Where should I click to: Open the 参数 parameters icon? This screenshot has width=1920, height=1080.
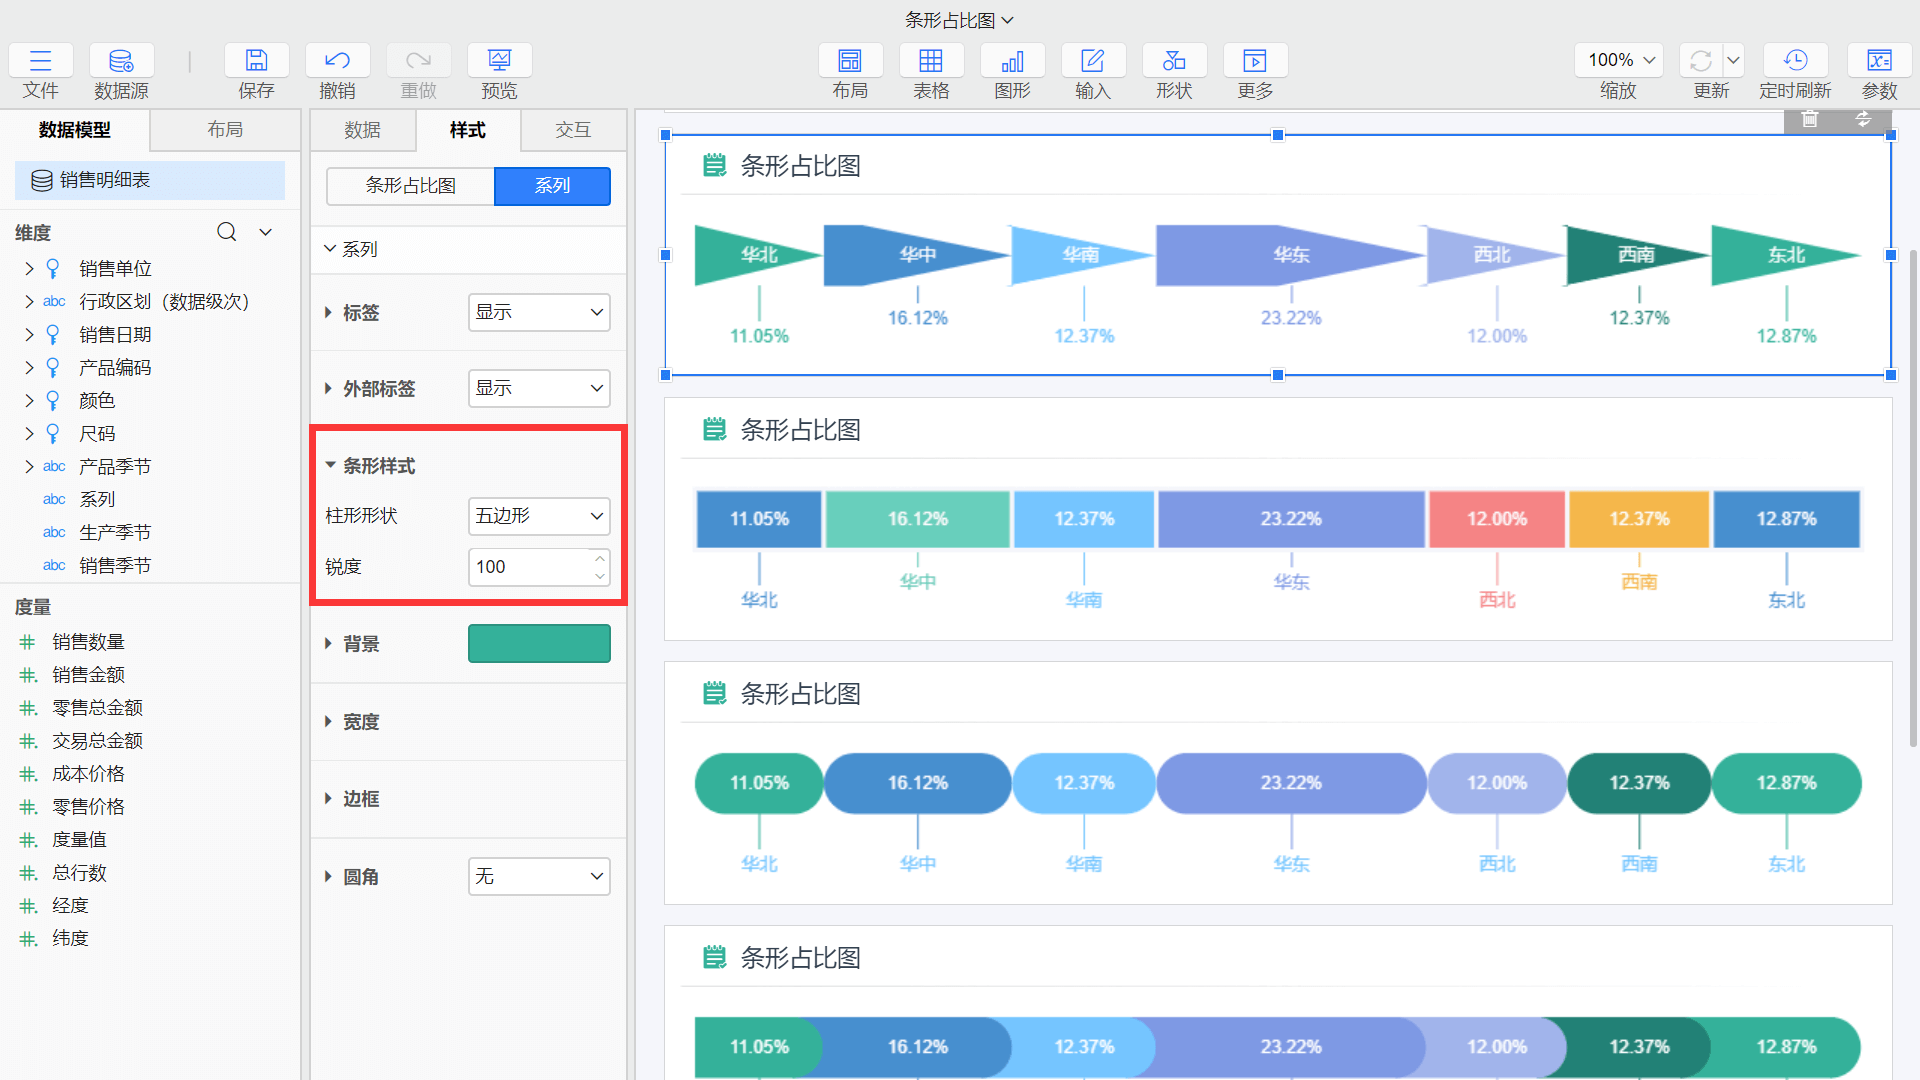pyautogui.click(x=1879, y=62)
